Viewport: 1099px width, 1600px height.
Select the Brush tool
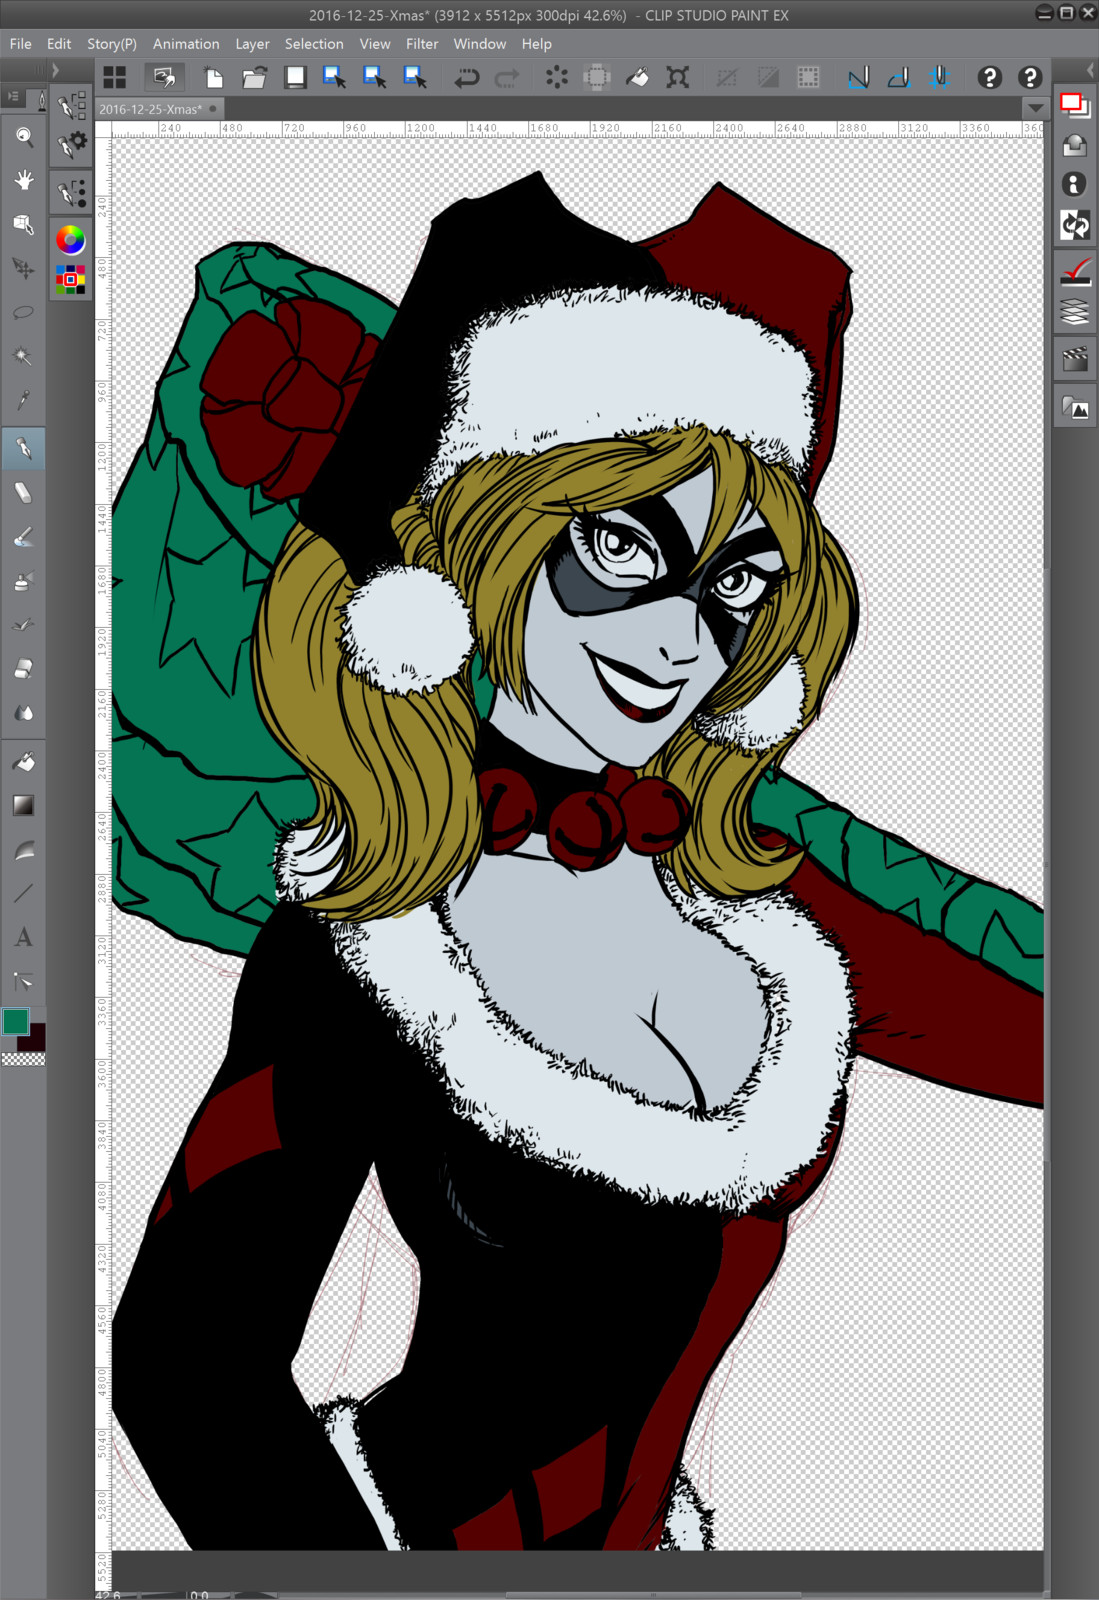tap(24, 537)
